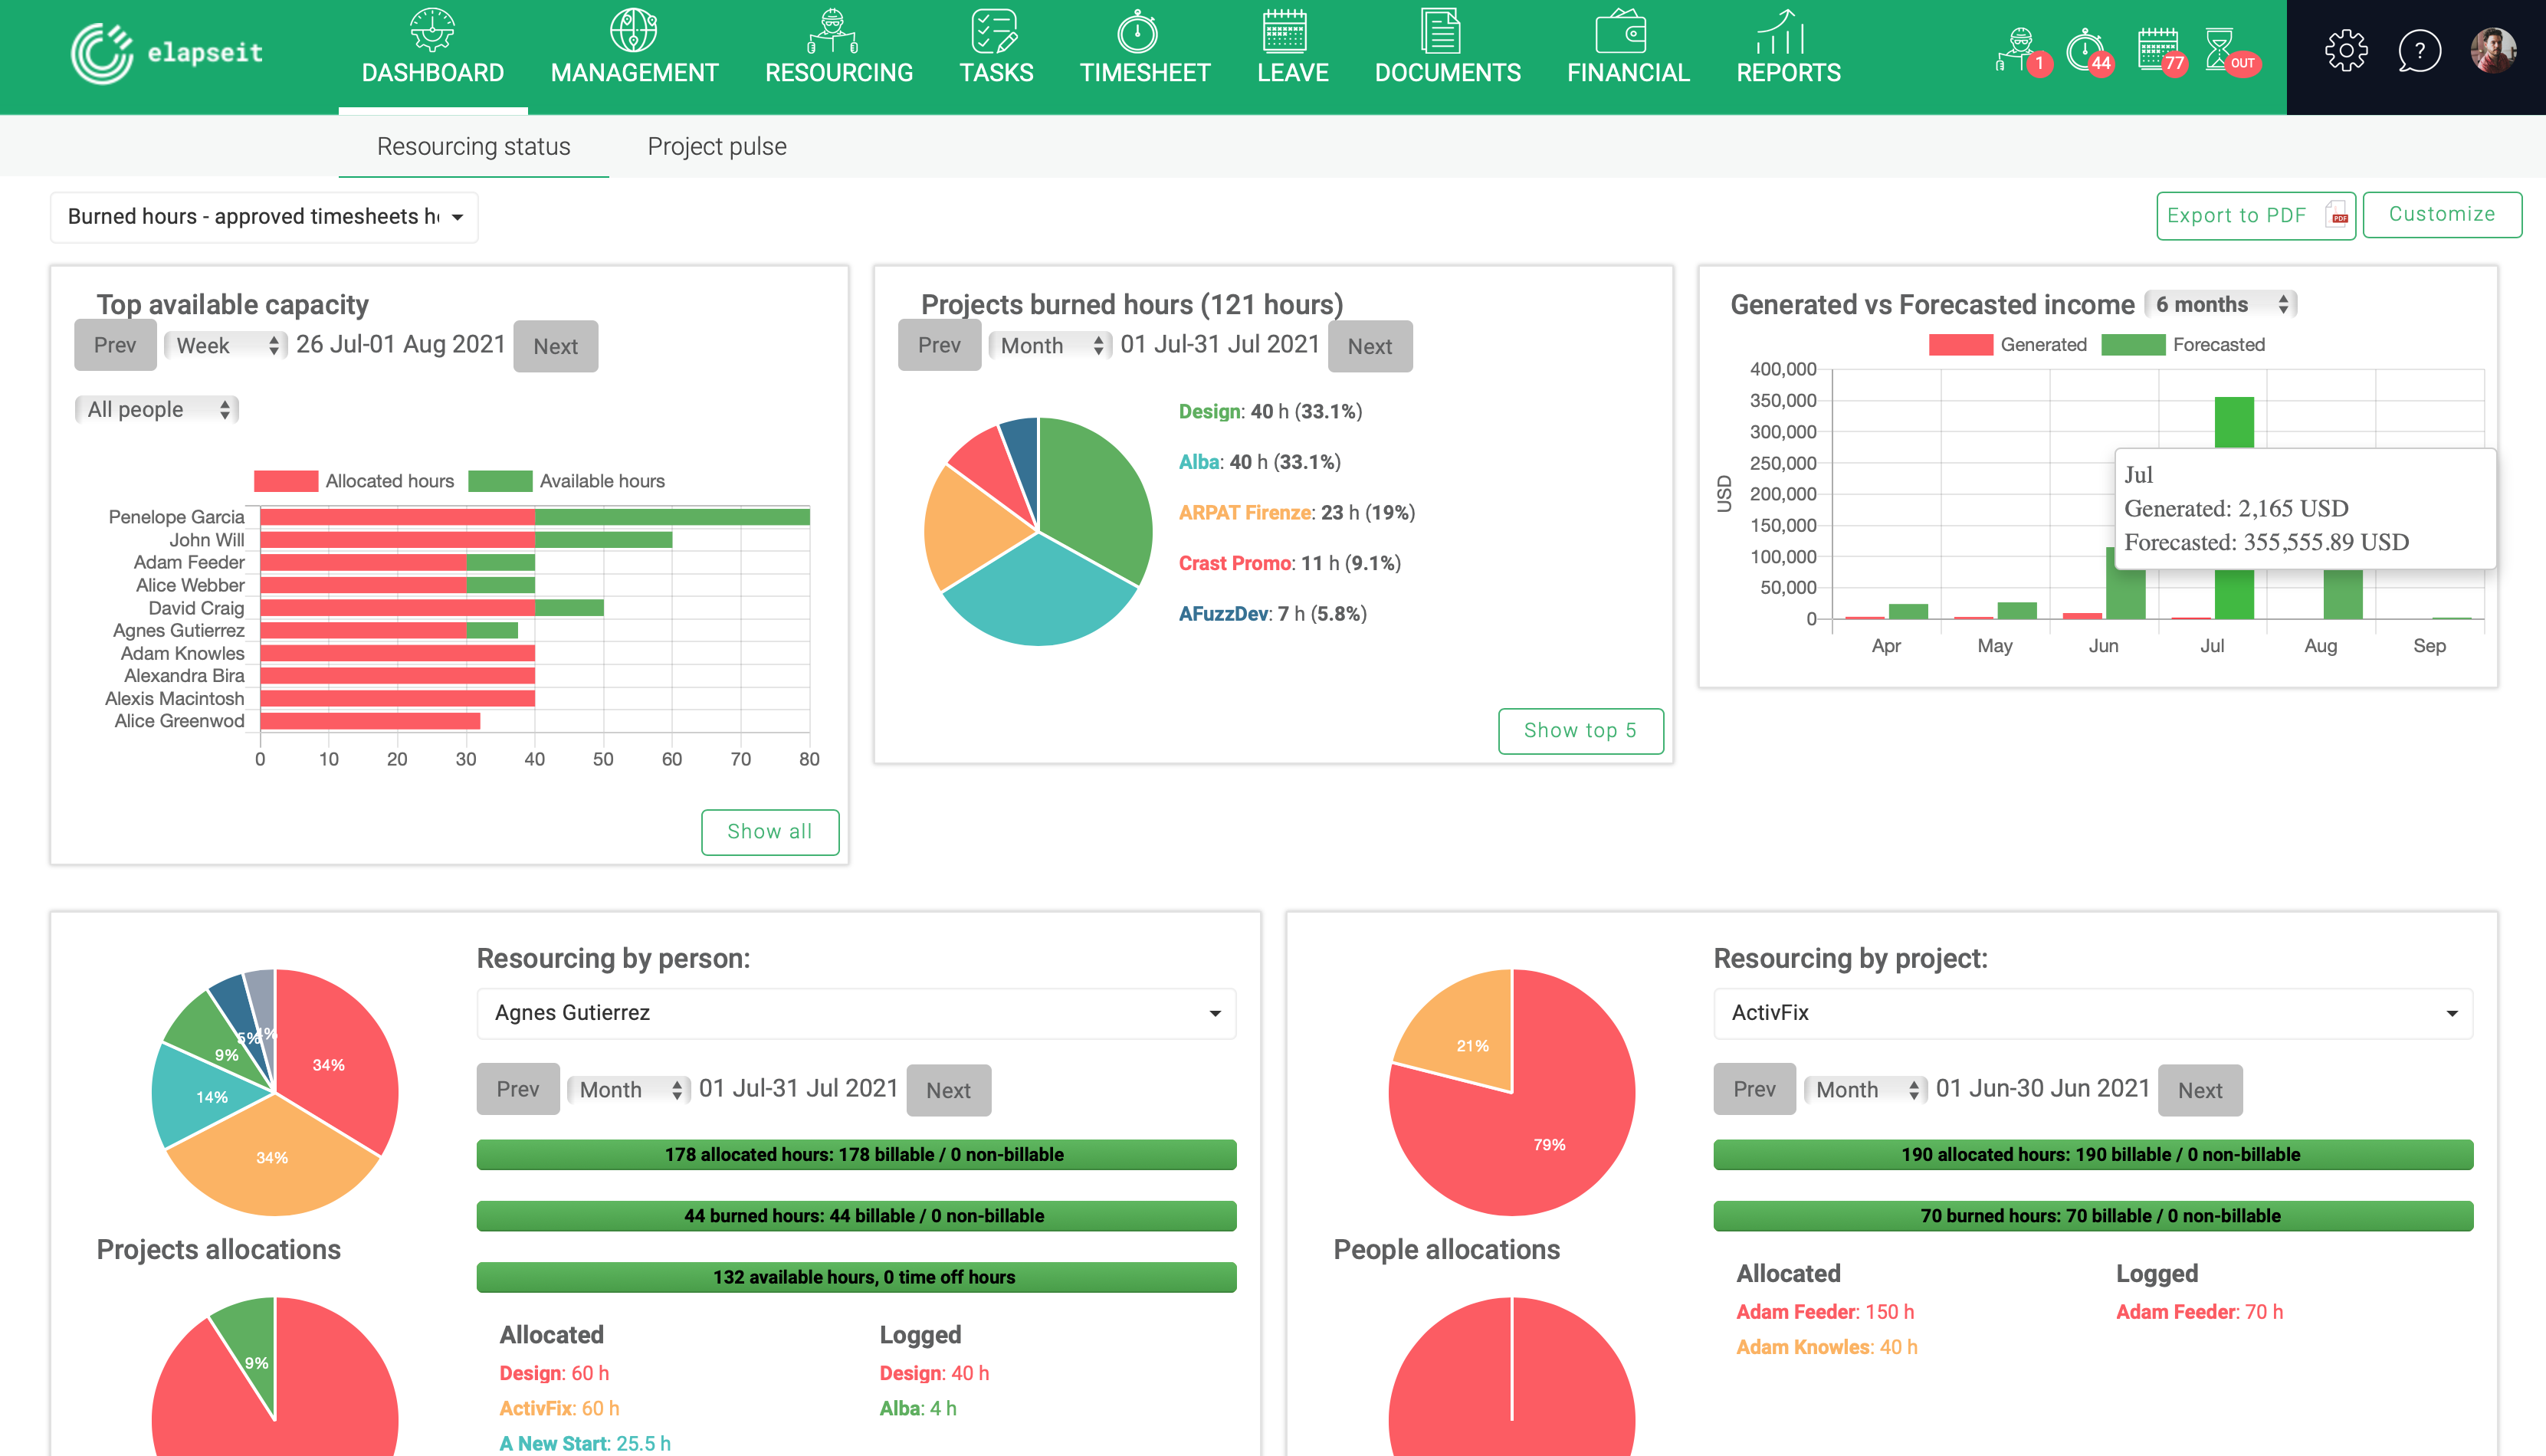Open the calendar notifications with badge 77
This screenshot has height=1456, width=2546.
2158,50
